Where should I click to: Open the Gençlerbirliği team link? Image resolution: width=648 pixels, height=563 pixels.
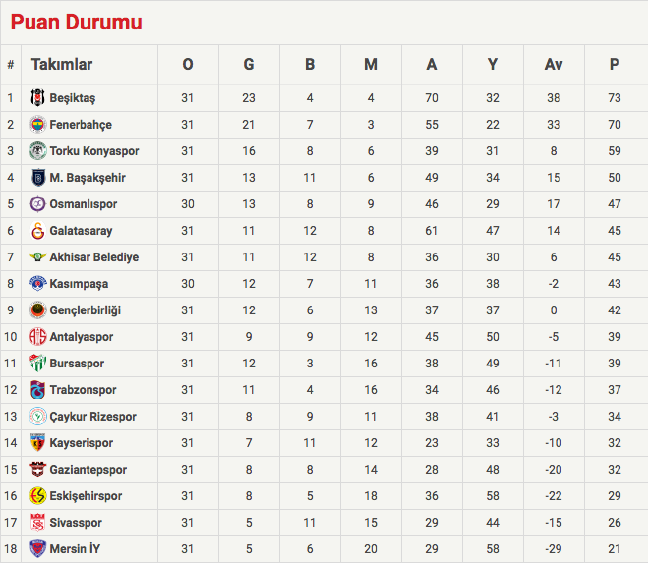(x=88, y=310)
